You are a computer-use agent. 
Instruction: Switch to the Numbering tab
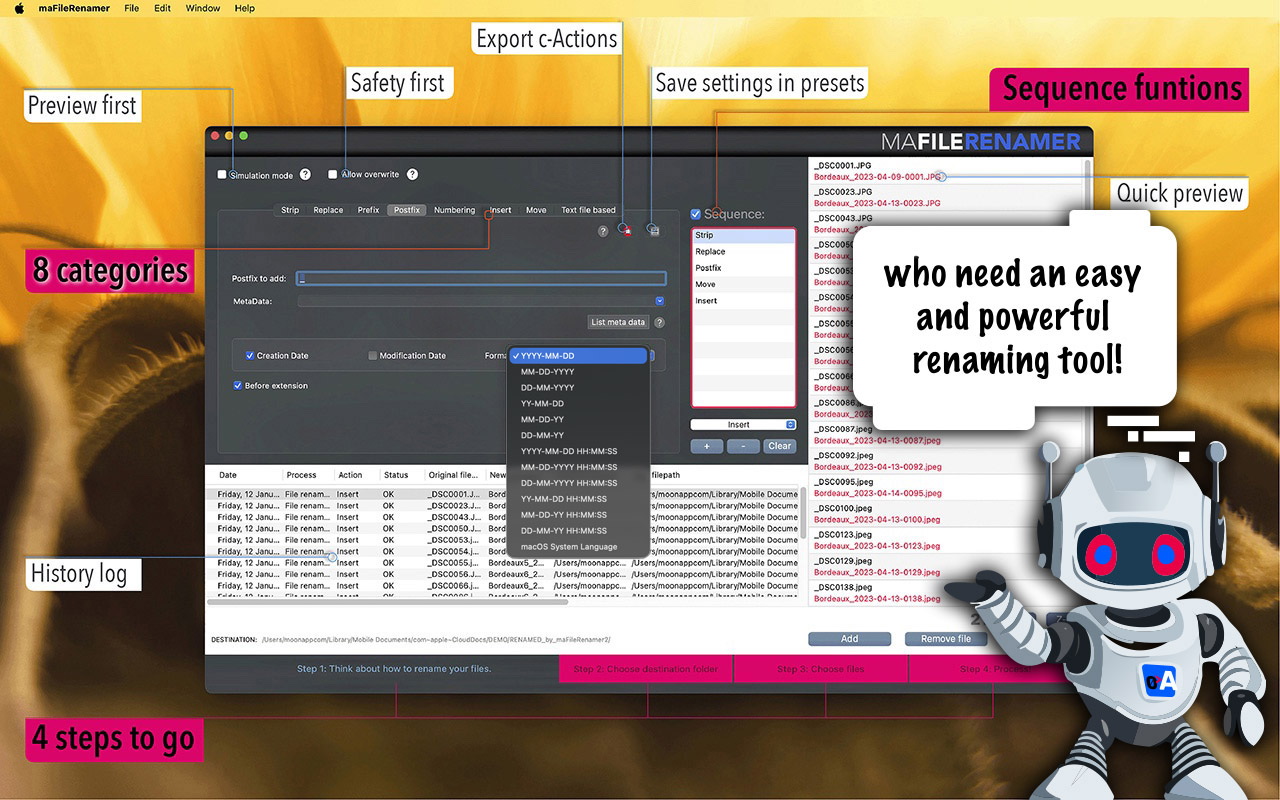coord(454,210)
